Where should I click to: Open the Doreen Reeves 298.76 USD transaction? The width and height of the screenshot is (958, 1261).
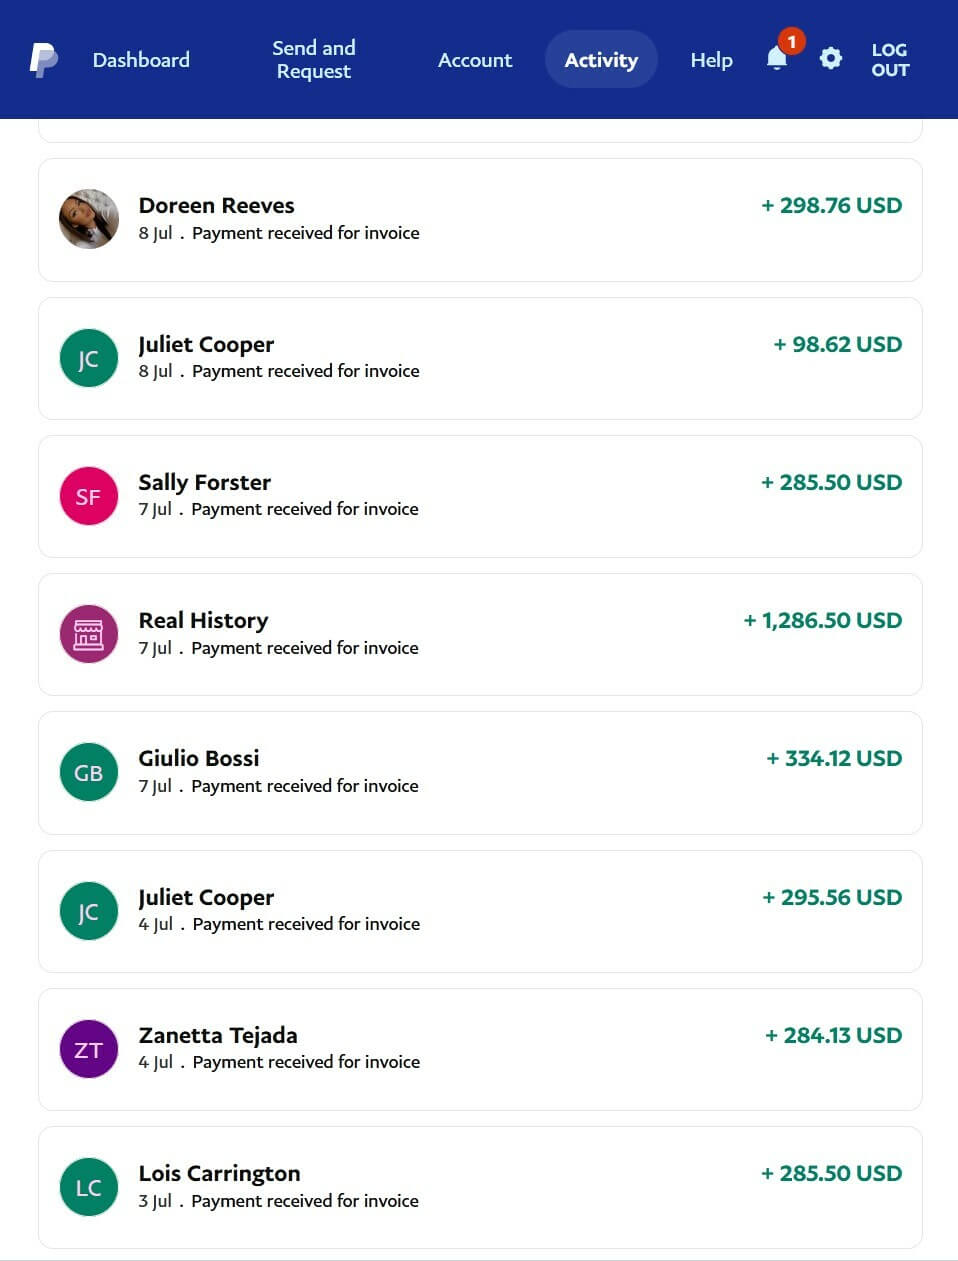point(480,220)
